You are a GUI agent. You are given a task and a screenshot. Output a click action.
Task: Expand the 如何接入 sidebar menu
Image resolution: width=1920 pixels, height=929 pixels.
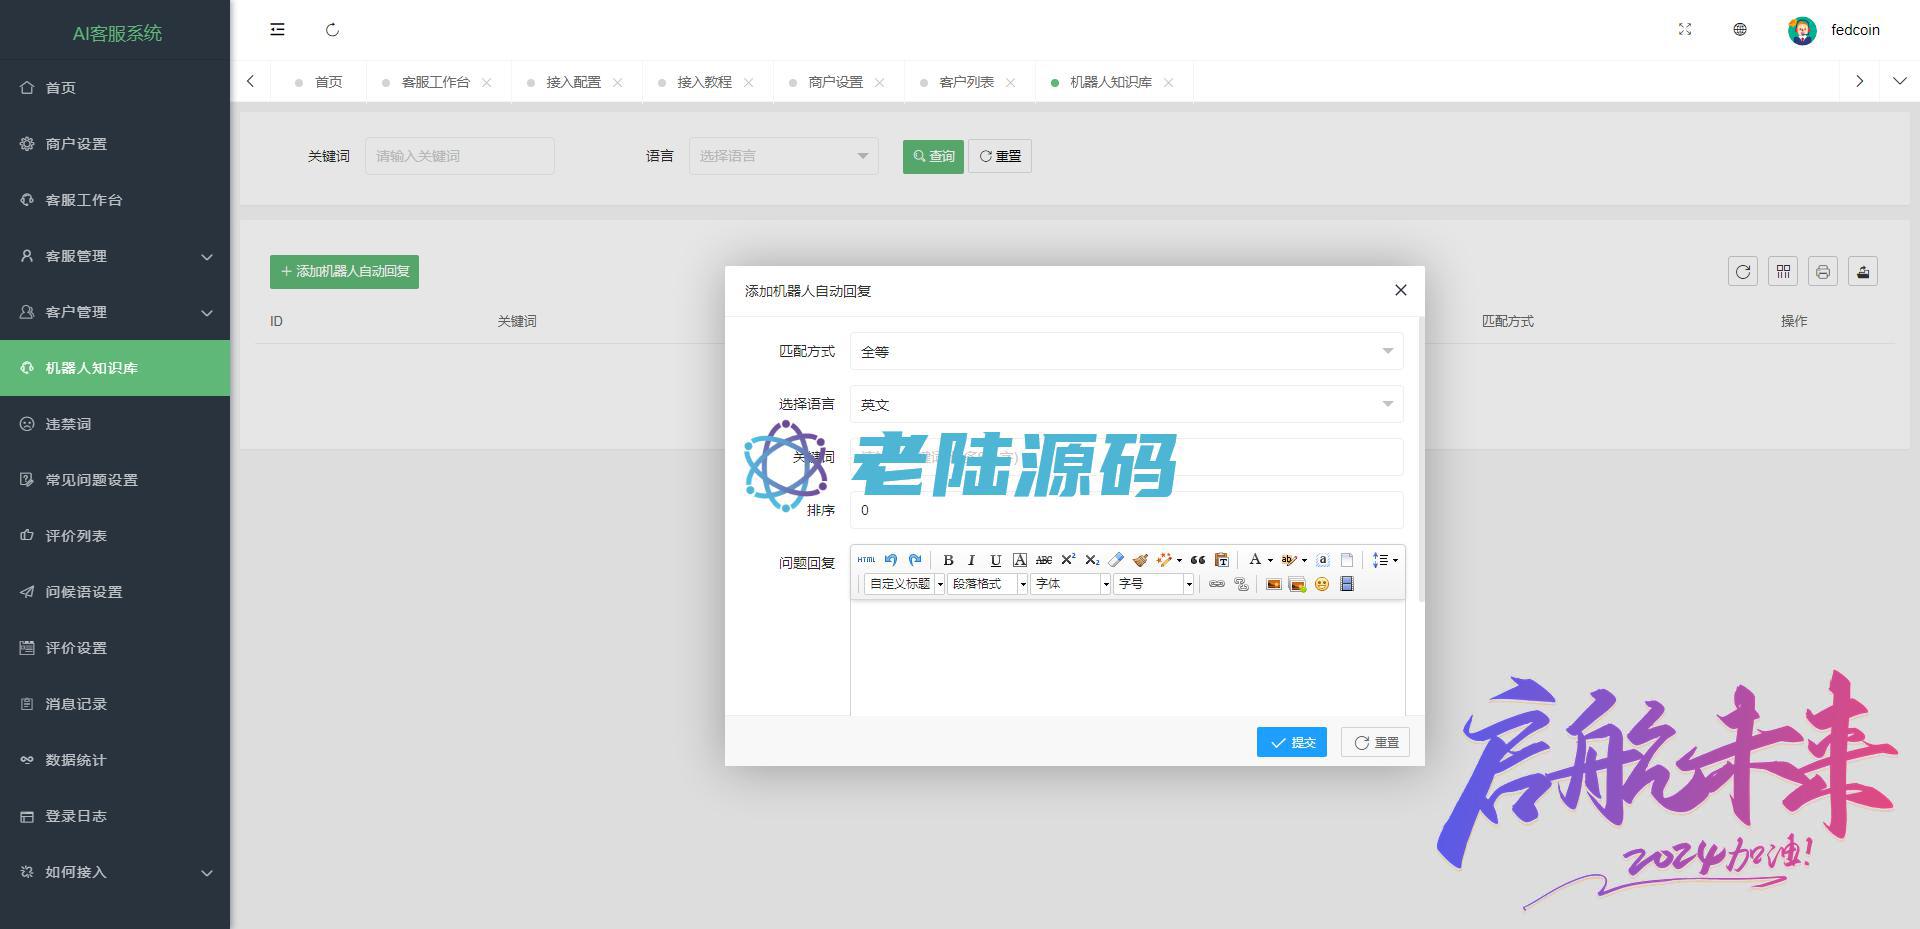(x=115, y=872)
